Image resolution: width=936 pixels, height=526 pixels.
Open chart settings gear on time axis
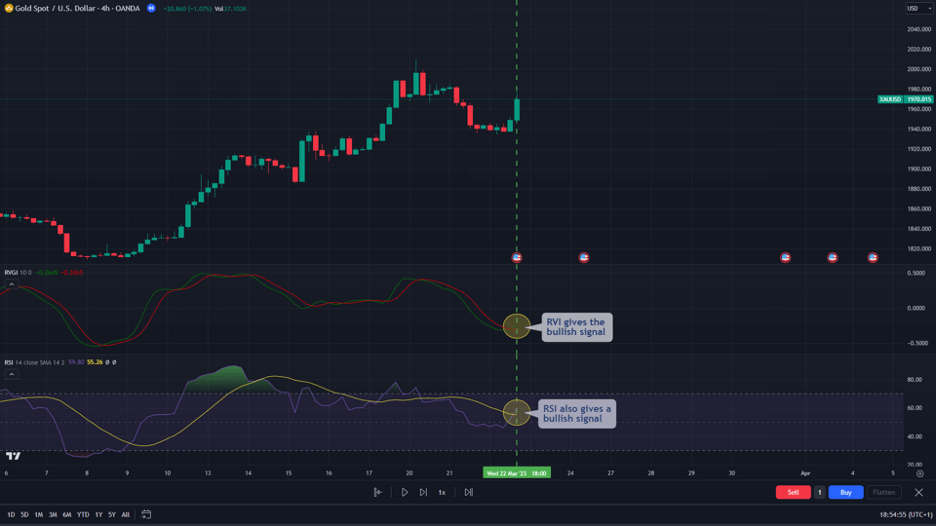point(920,473)
